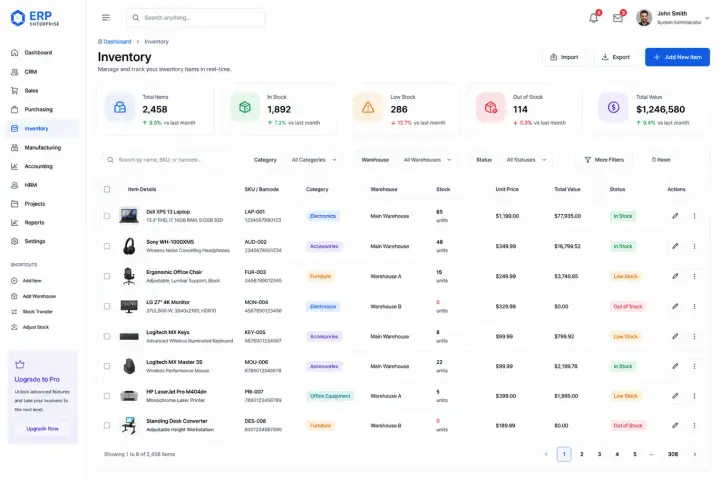Image resolution: width=720 pixels, height=480 pixels.
Task: Check the Logitech MX Keys row checkbox
Action: [x=107, y=336]
